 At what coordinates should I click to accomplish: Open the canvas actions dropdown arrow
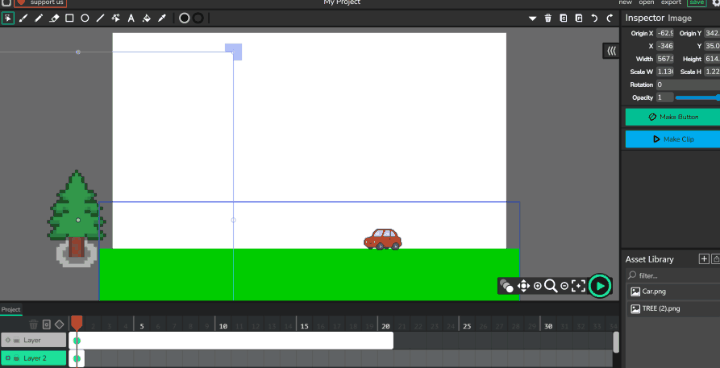(x=533, y=19)
